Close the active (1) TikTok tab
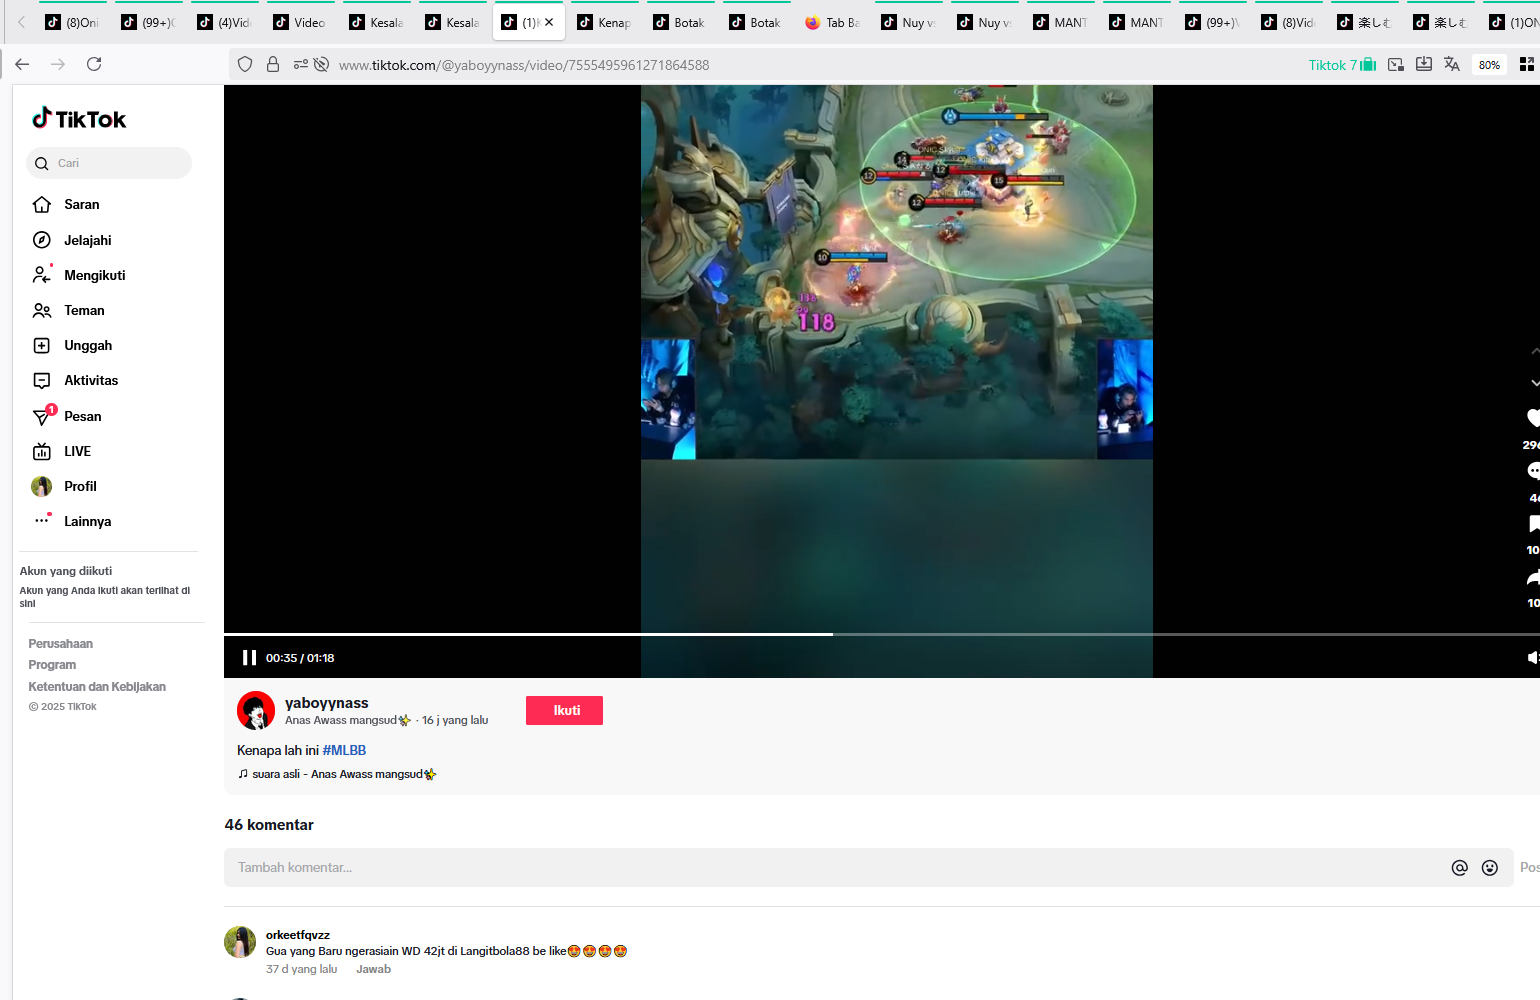This screenshot has width=1540, height=1000. pos(549,22)
